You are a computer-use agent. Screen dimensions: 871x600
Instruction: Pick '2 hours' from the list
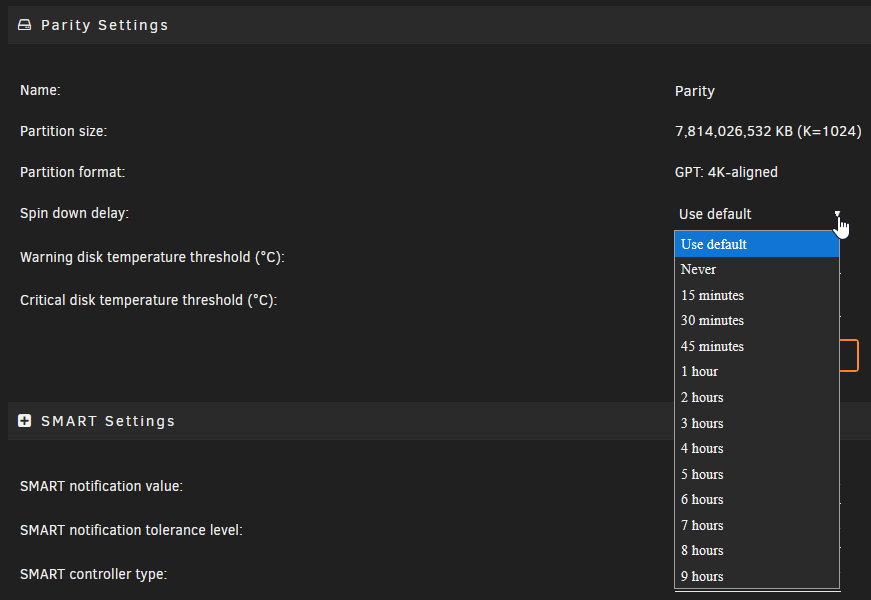[757, 397]
